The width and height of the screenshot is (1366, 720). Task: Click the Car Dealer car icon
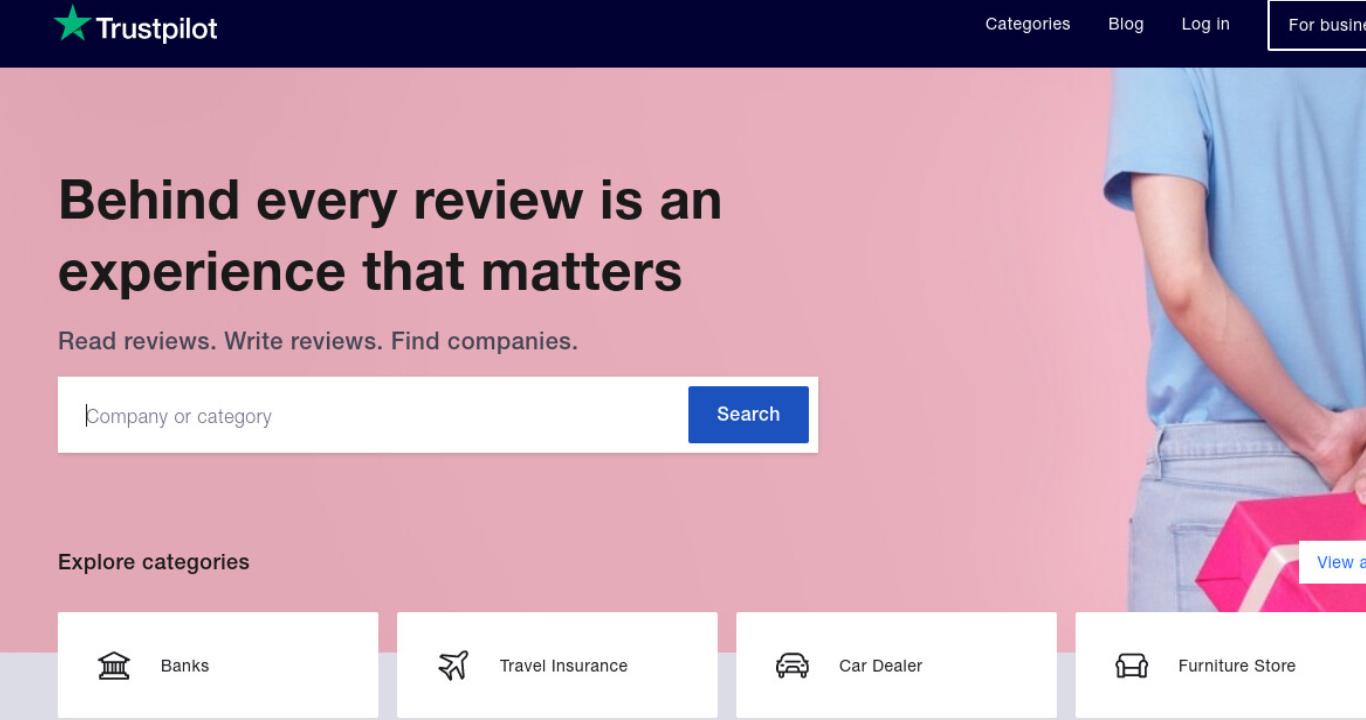tap(792, 665)
